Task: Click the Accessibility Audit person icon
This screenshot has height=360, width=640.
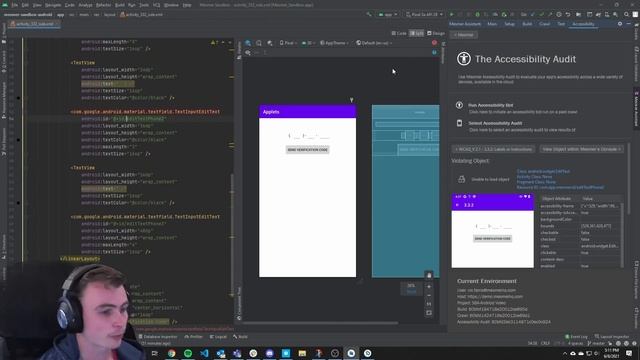Action: (x=464, y=59)
